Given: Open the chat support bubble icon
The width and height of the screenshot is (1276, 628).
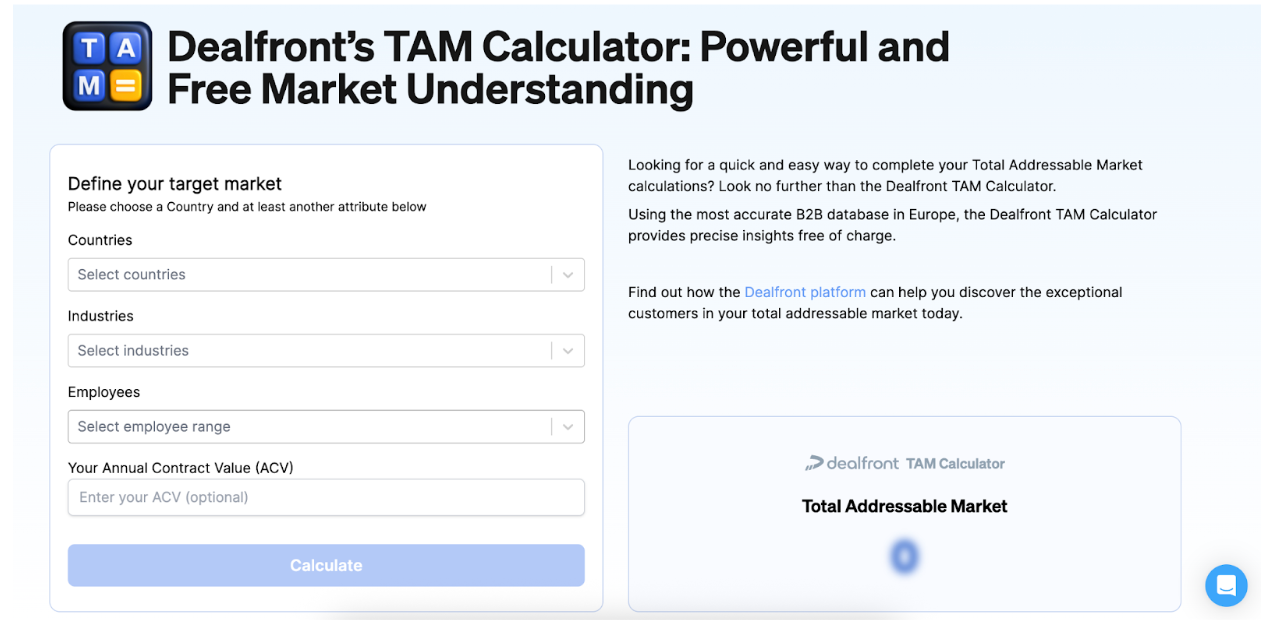Looking at the screenshot, I should pos(1226,585).
